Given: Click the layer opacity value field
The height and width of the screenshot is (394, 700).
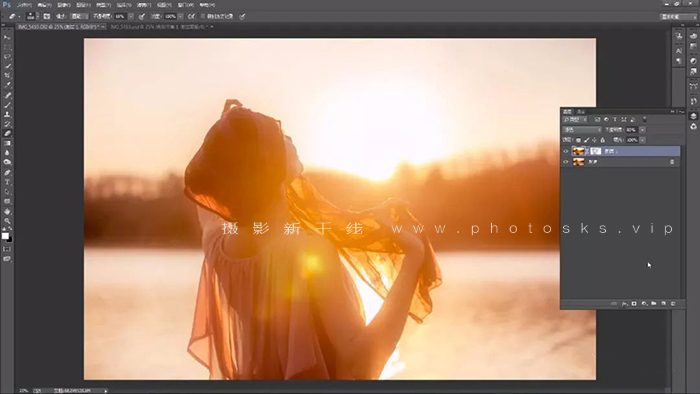Looking at the screenshot, I should [631, 130].
